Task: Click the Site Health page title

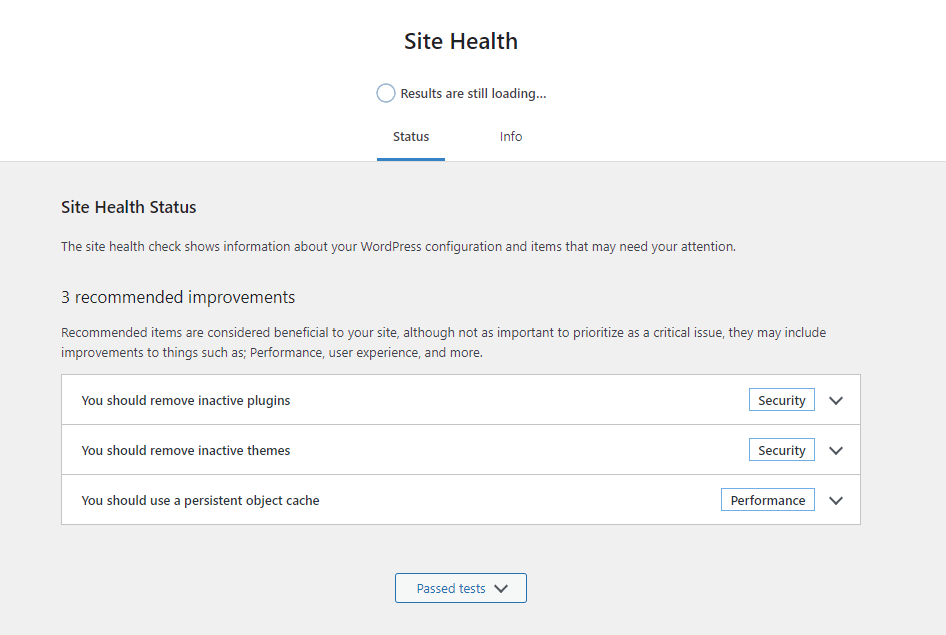Action: pos(460,41)
